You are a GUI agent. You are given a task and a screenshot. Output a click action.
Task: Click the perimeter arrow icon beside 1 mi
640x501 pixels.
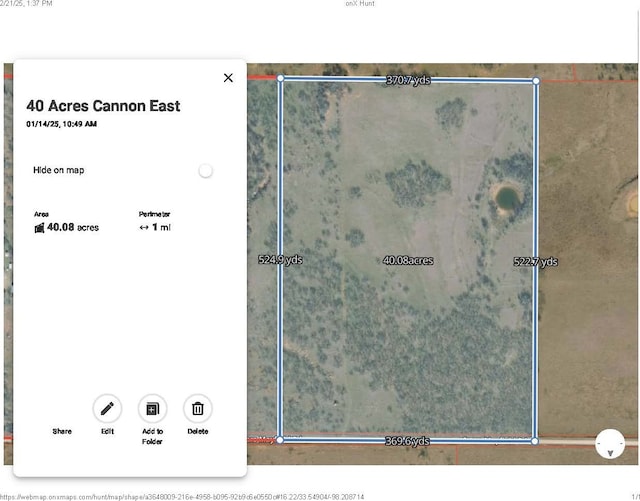pyautogui.click(x=144, y=227)
